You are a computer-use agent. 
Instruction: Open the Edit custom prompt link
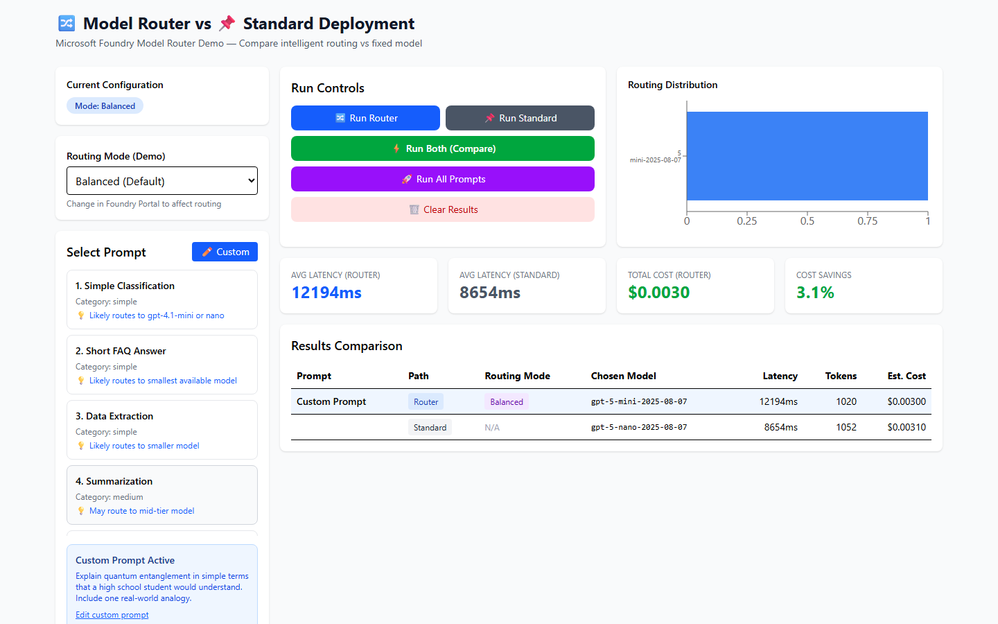[x=112, y=614]
